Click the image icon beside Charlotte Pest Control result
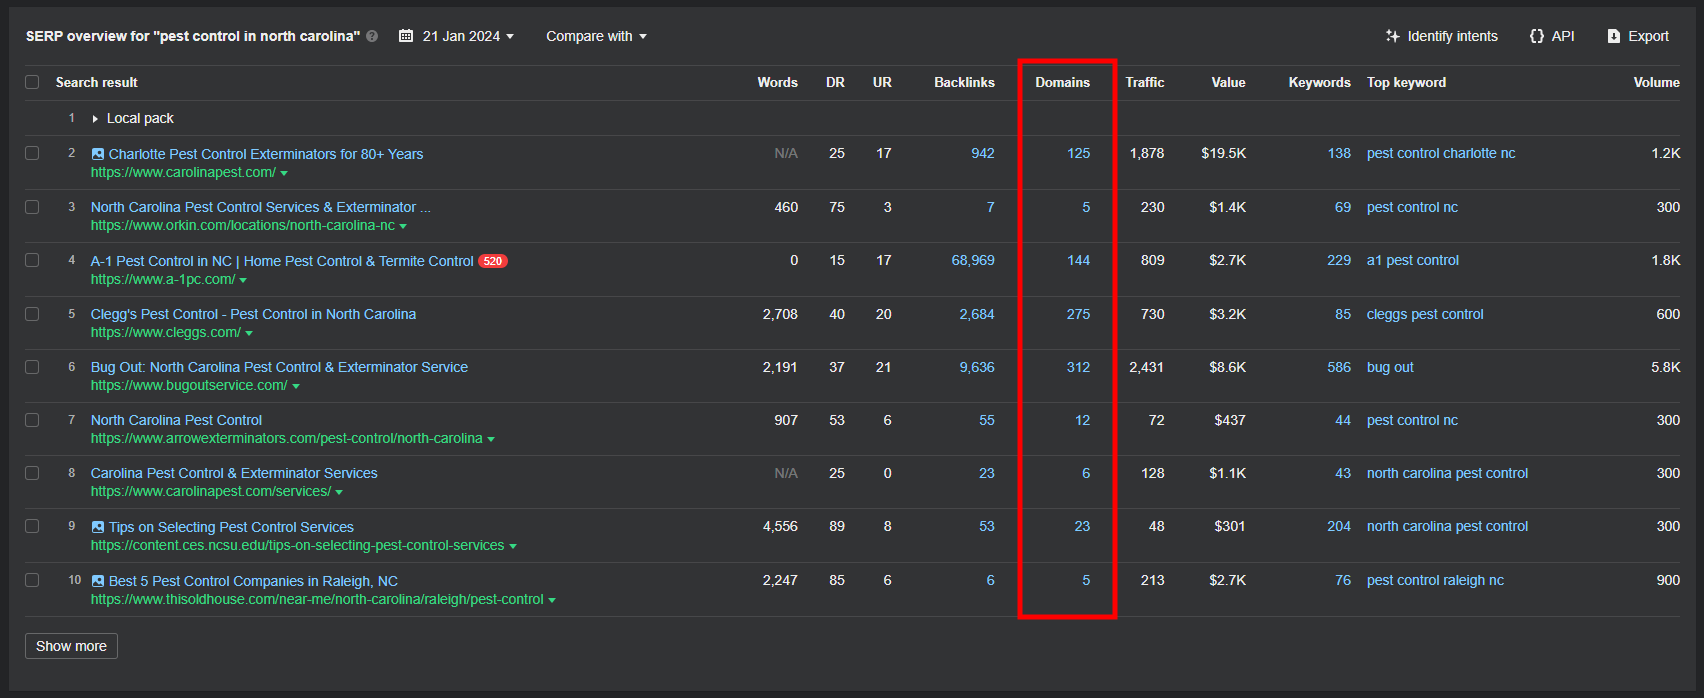This screenshot has height=698, width=1704. pos(97,154)
